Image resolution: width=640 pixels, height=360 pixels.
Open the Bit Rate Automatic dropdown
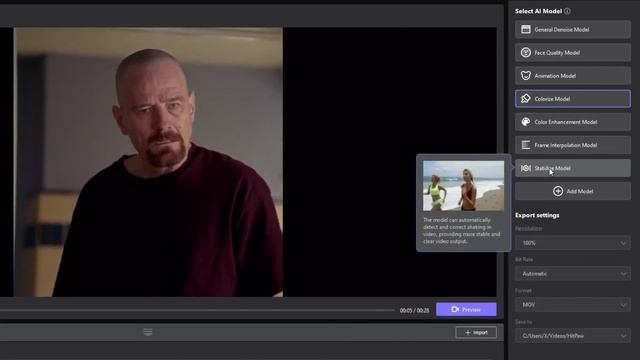click(x=573, y=274)
